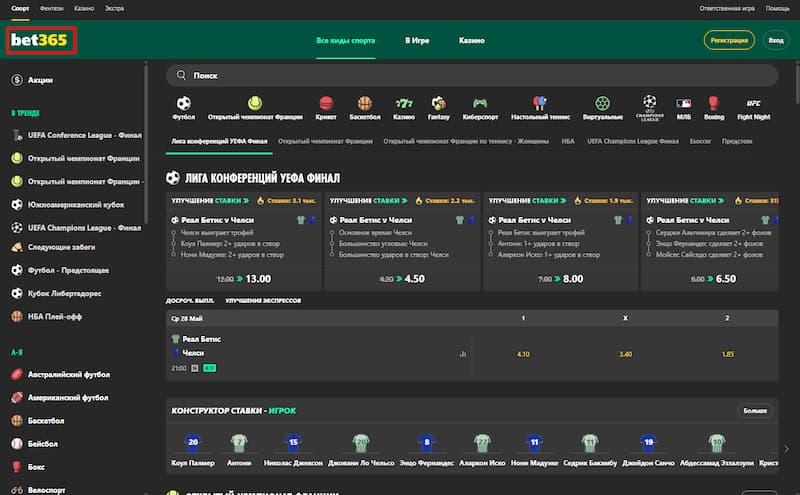Viewport: 800px width, 495px height.
Task: Open Южноамериканский кубок in sidebar
Action: [x=68, y=205]
